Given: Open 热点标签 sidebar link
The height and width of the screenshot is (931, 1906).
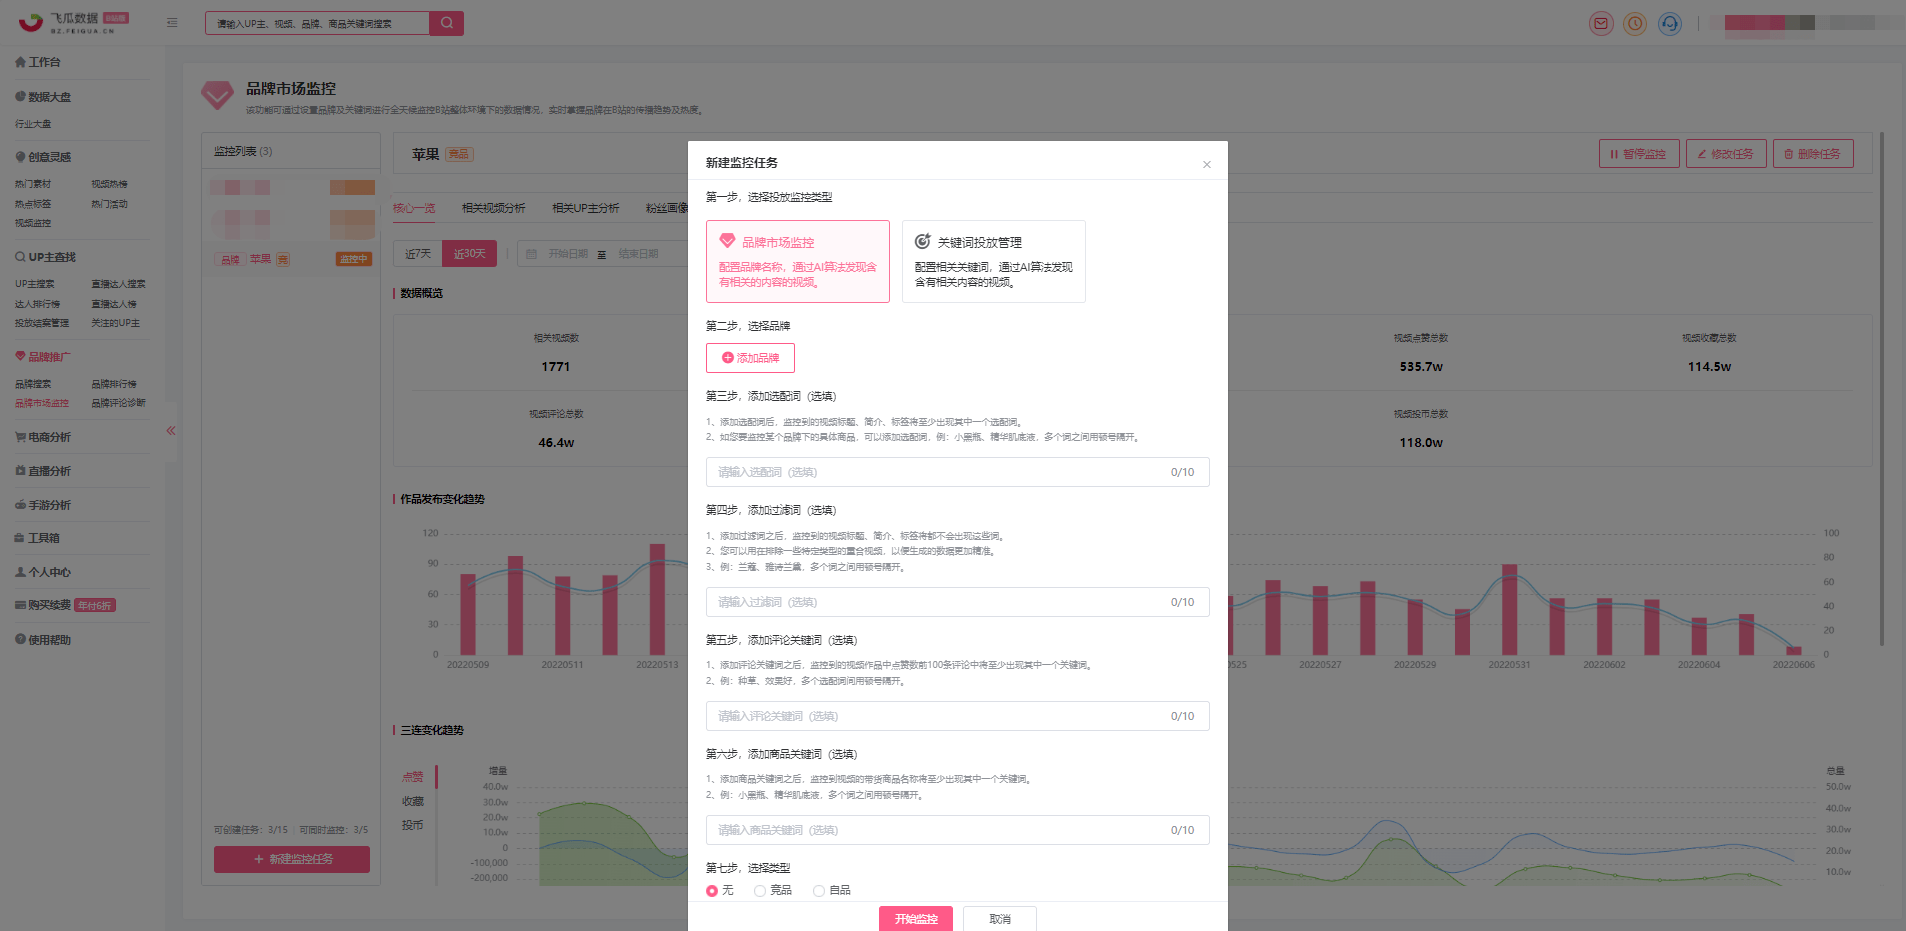Looking at the screenshot, I should (33, 204).
